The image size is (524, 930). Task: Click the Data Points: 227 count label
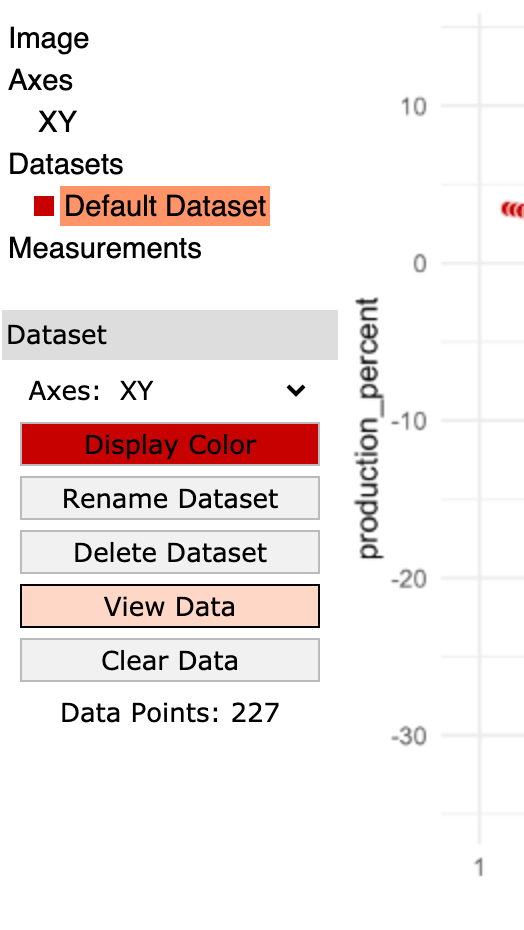point(170,712)
